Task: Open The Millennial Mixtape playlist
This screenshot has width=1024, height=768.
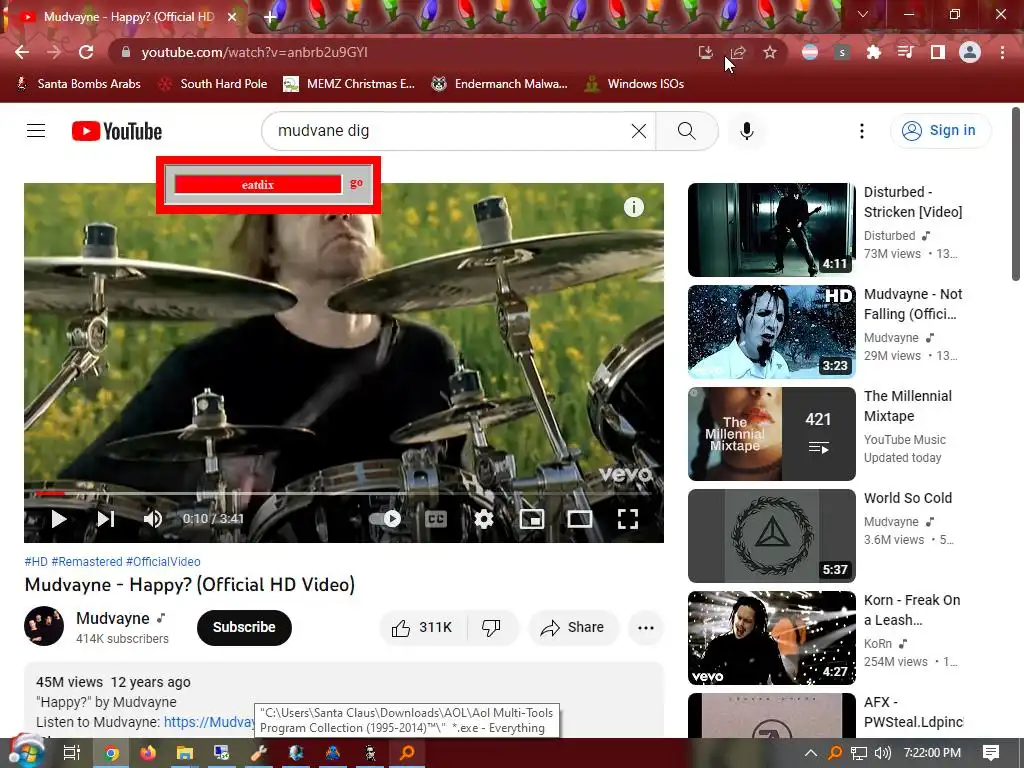Action: pos(771,434)
